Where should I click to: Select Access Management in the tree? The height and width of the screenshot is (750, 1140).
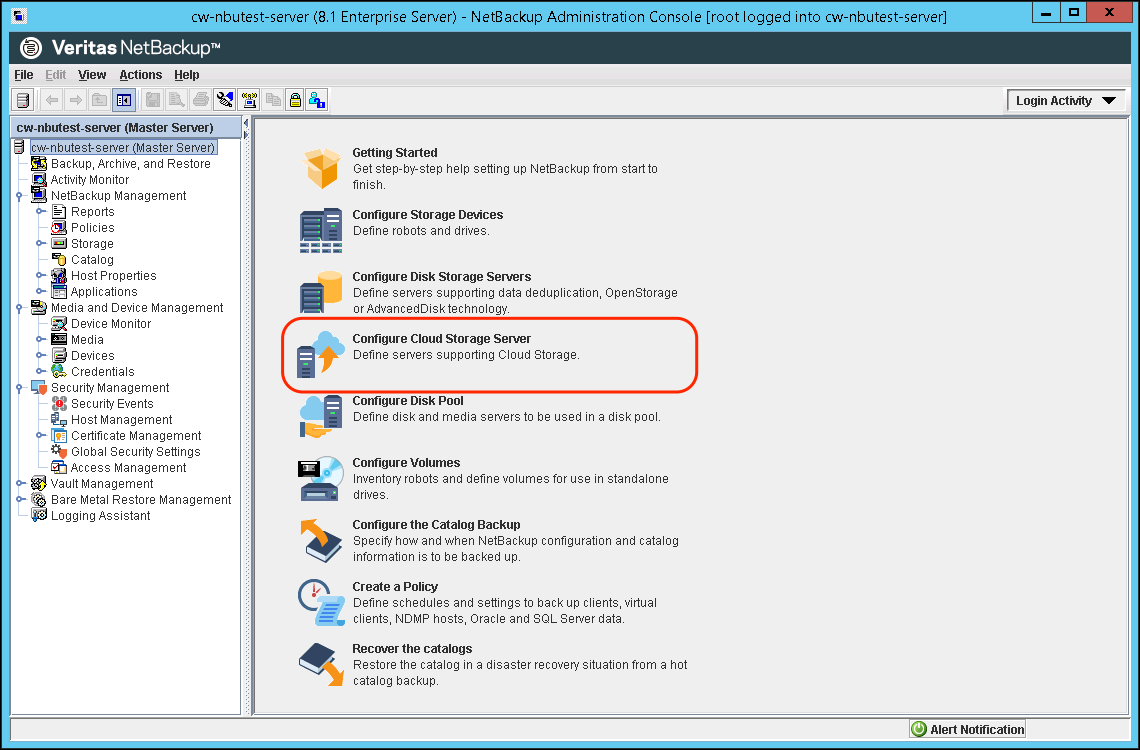coord(128,467)
